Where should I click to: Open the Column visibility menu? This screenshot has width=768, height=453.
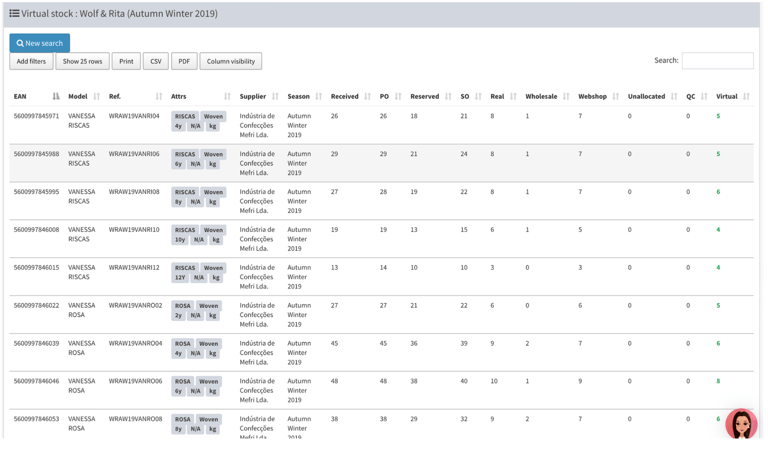[230, 62]
